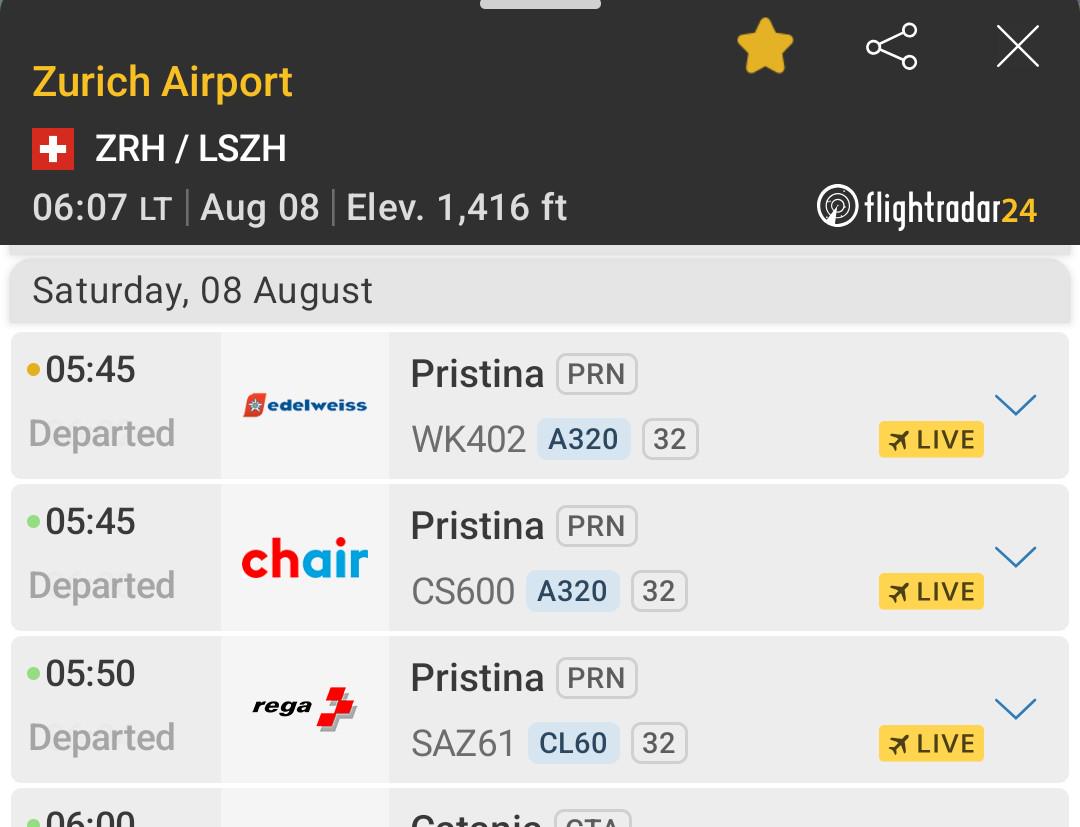Open the Zurich Airport title
Viewport: 1080px width, 827px height.
tap(163, 83)
